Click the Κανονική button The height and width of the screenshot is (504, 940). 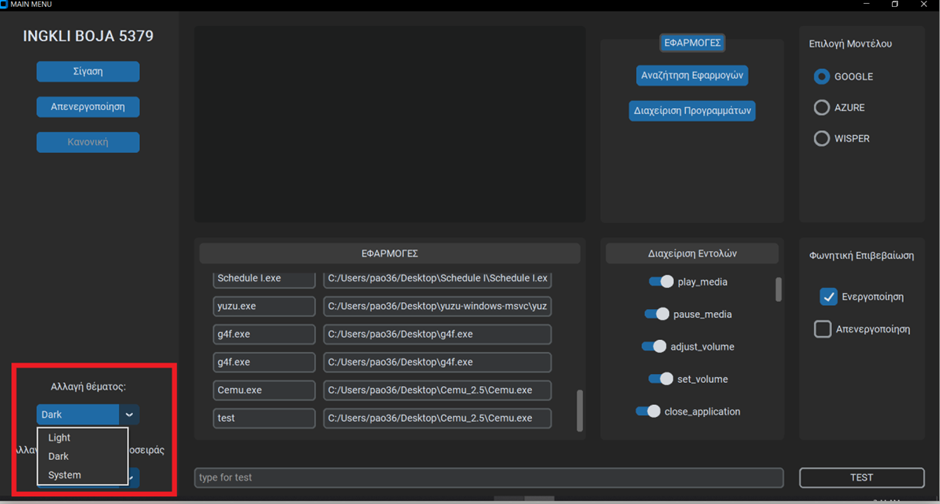[x=88, y=142]
